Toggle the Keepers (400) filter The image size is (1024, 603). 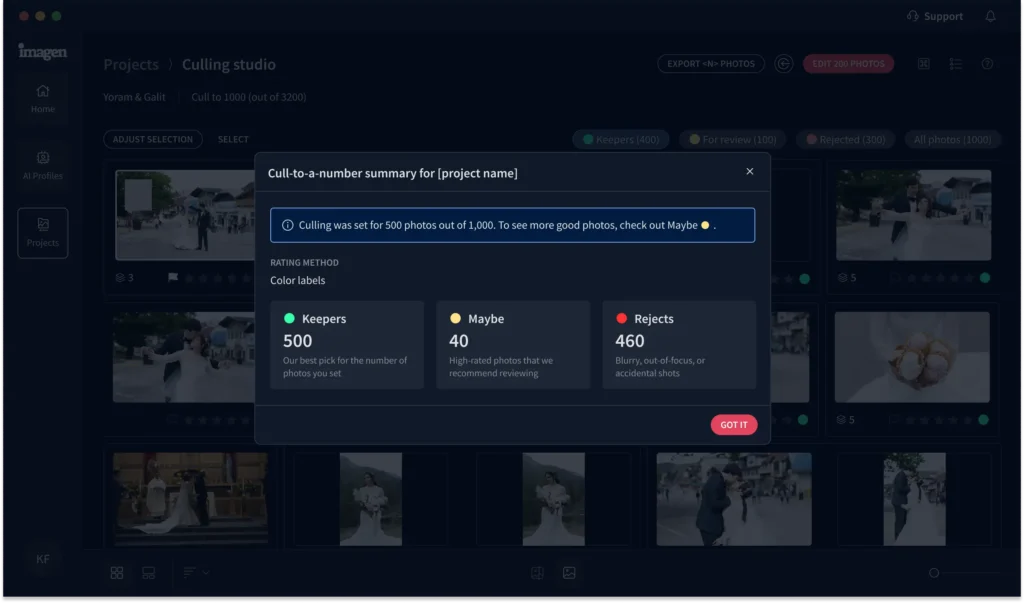click(x=621, y=140)
